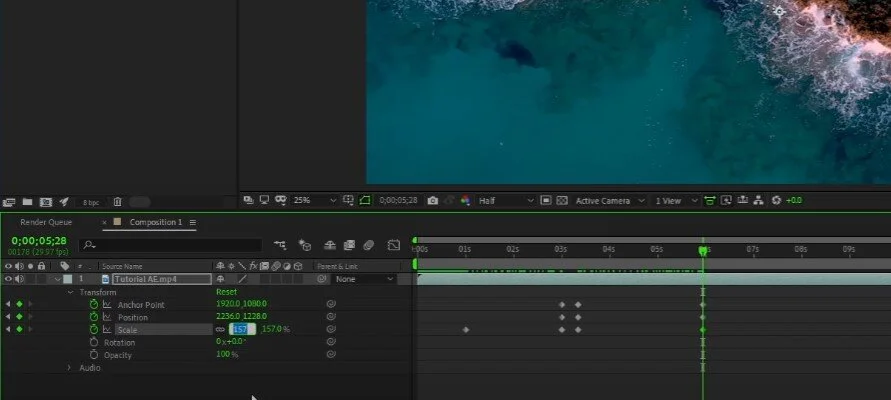Toggle the Scale stopwatch
Viewport: 891px width, 400px height.
[x=94, y=330]
